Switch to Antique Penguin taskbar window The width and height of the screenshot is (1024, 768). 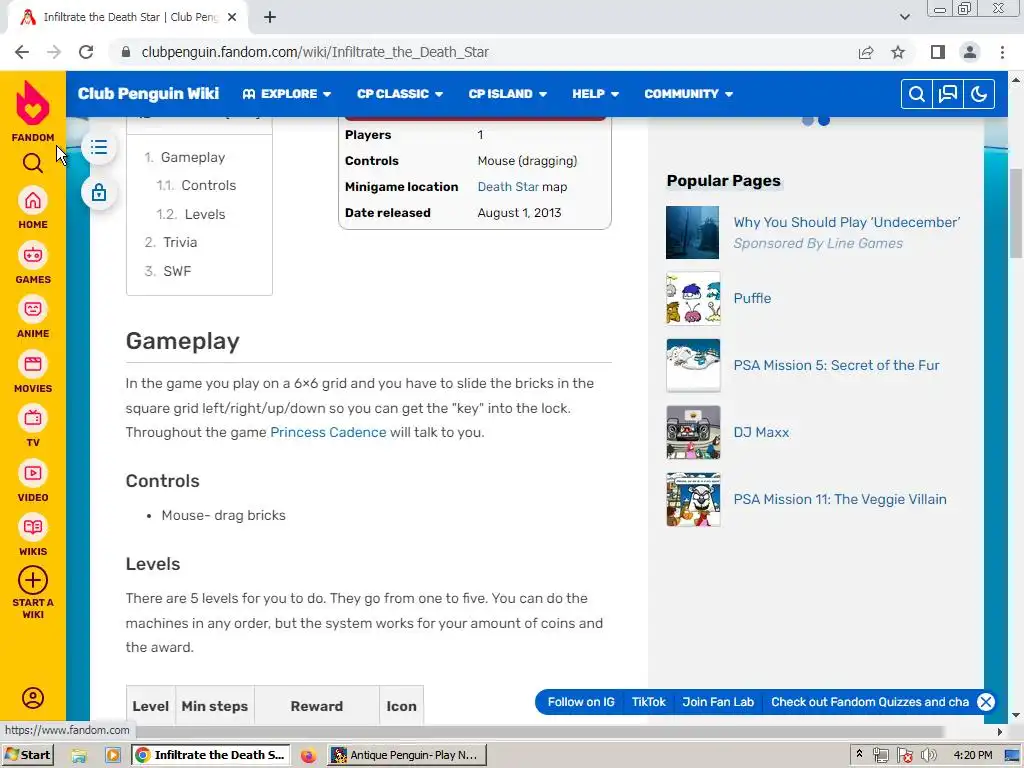408,755
